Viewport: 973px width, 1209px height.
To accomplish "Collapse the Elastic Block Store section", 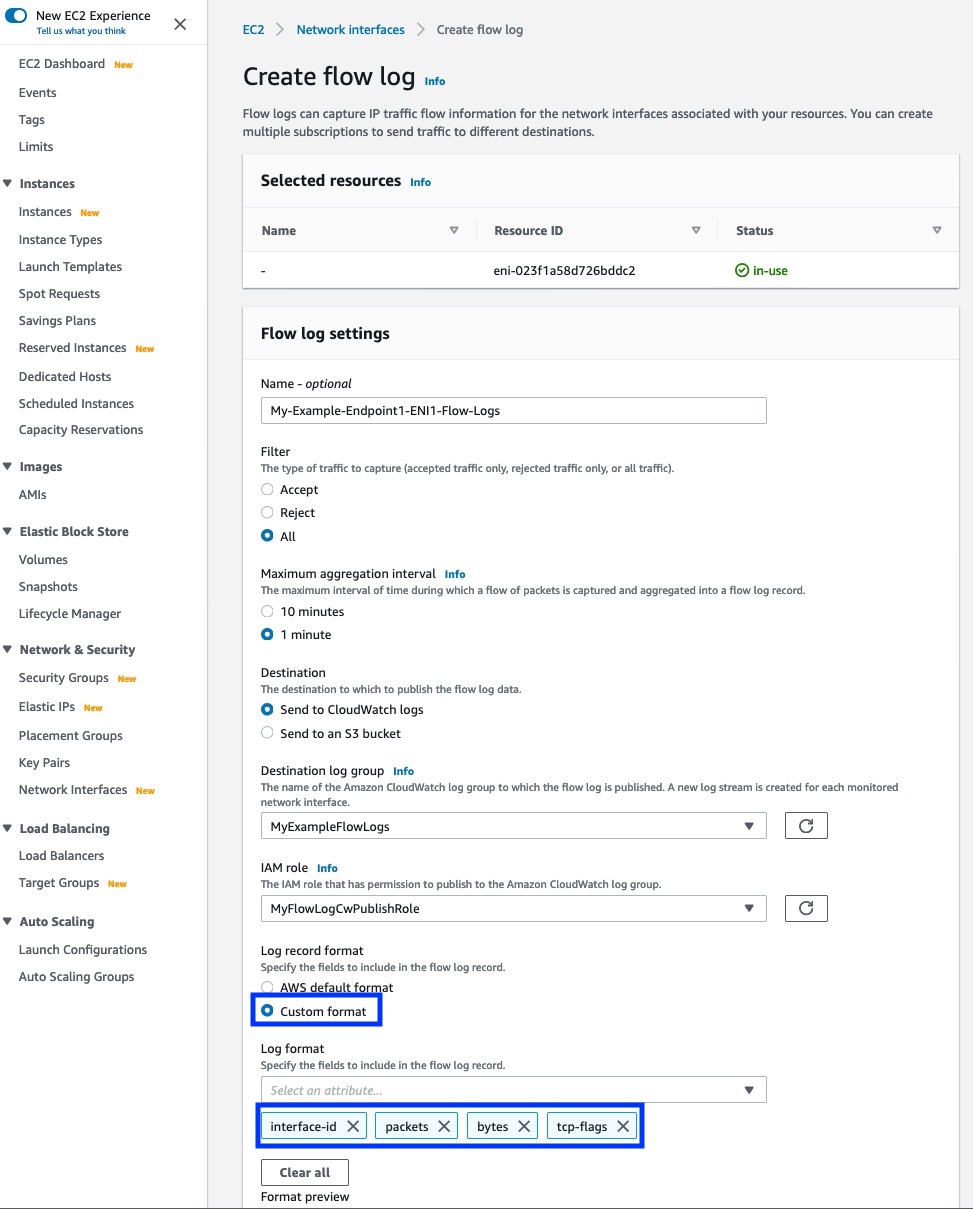I will coord(9,532).
